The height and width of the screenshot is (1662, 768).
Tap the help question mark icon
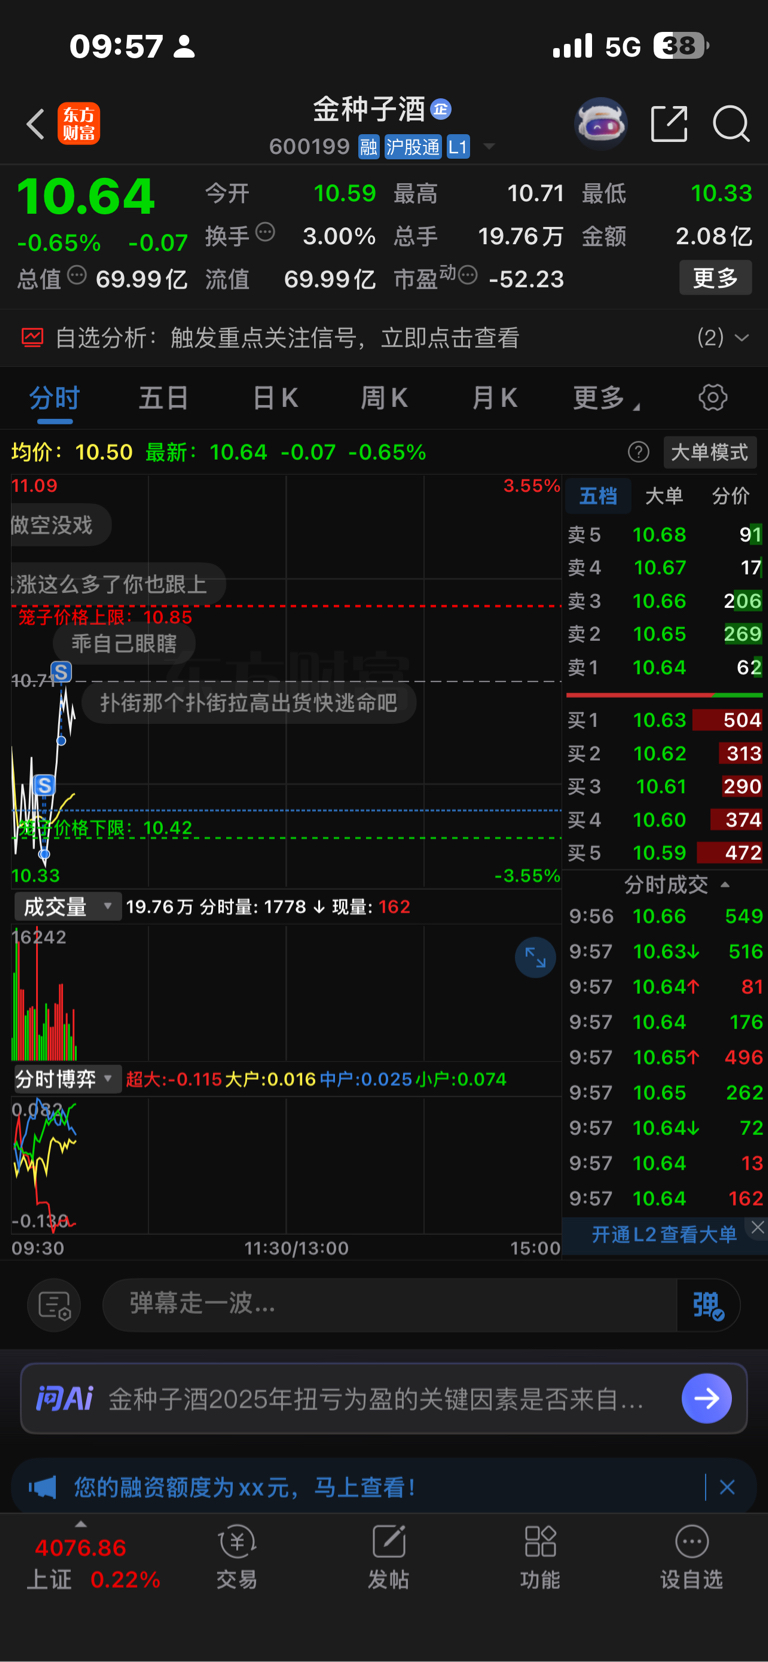point(638,452)
